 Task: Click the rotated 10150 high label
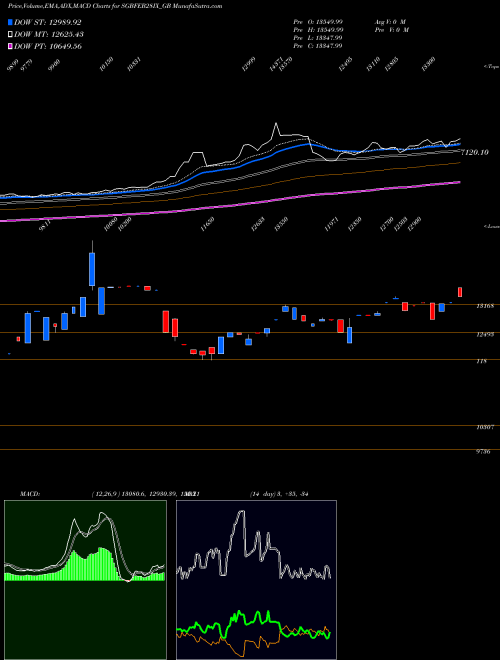click(106, 64)
